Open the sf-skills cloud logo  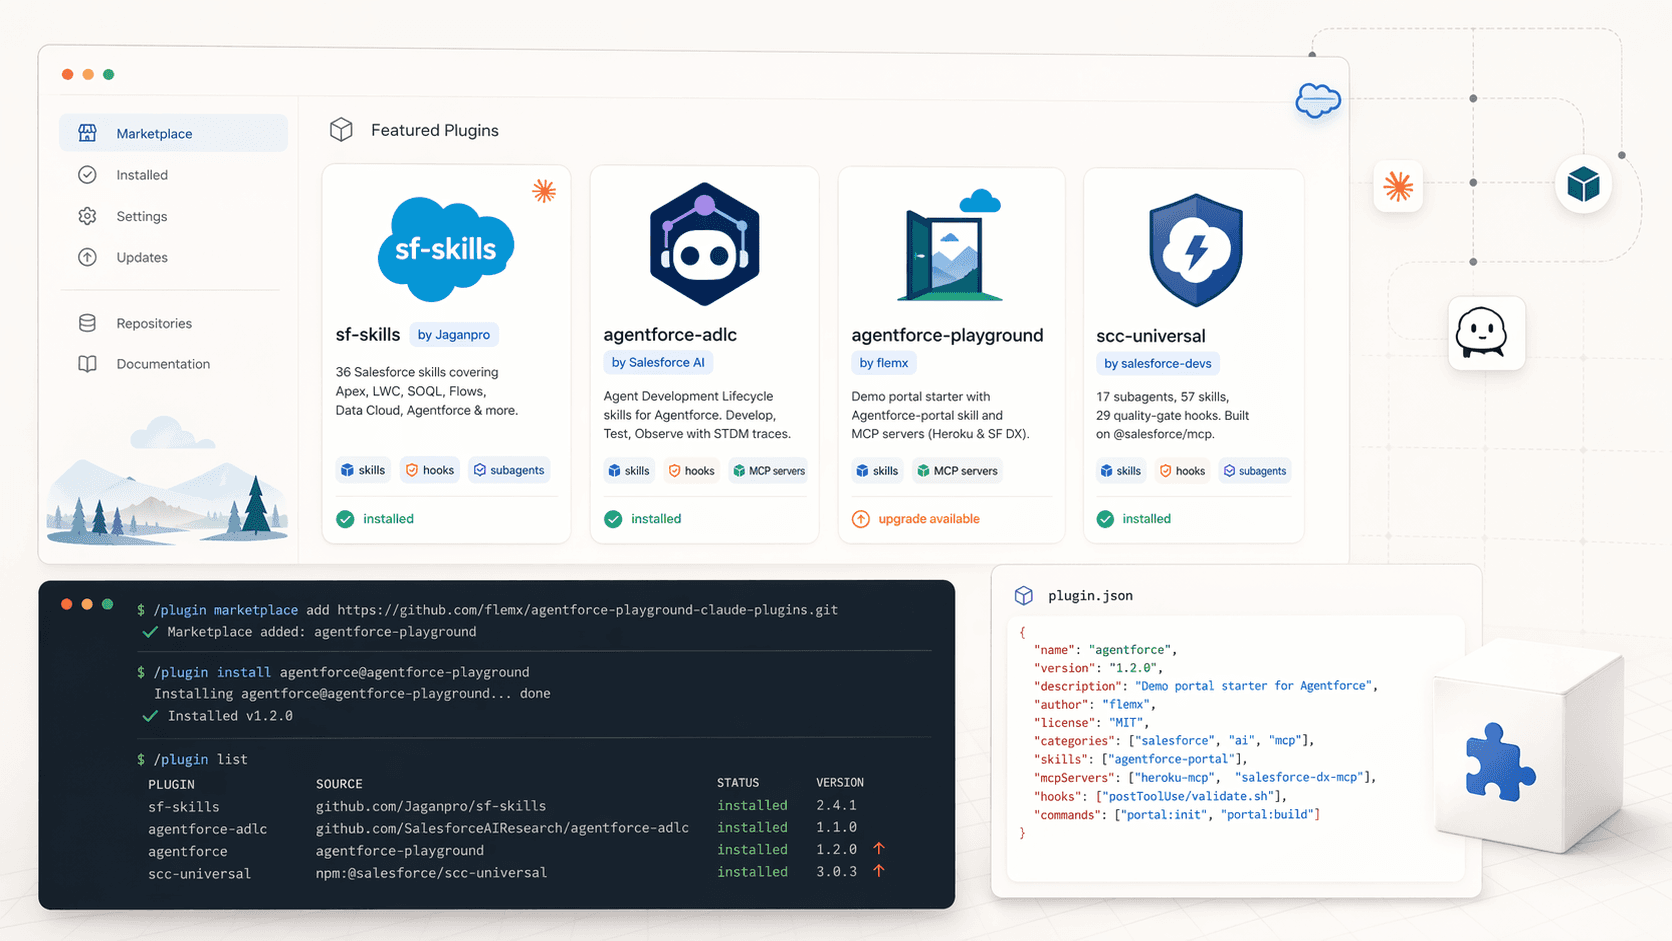445,249
